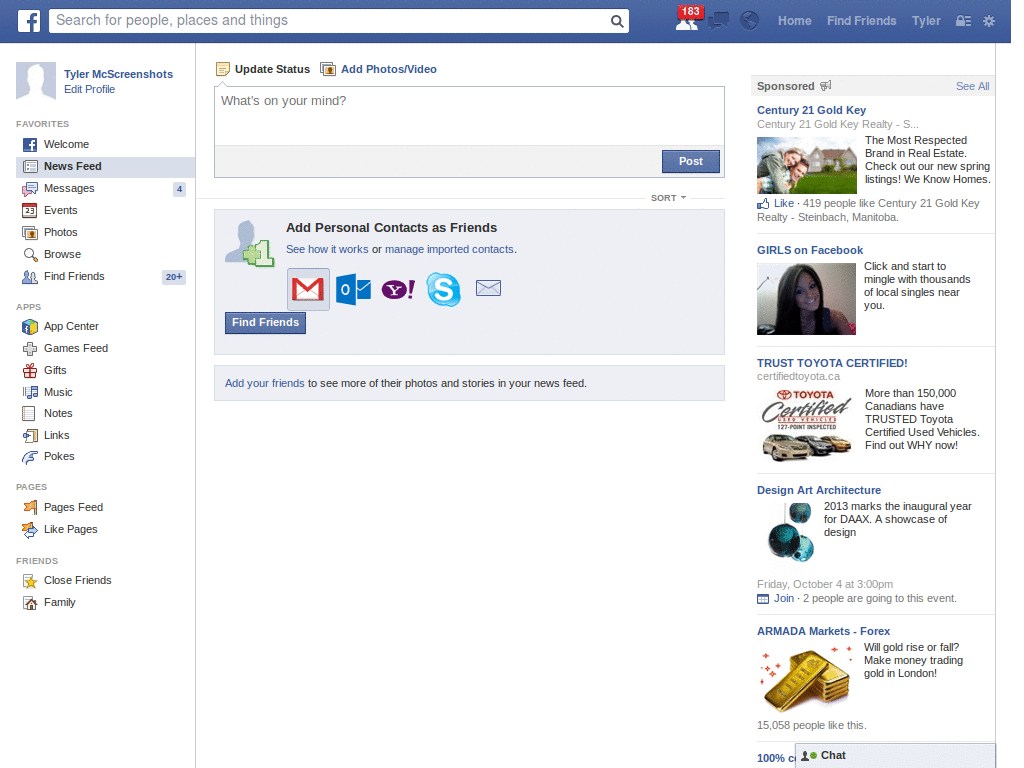The height and width of the screenshot is (768, 1024).
Task: Open Century 21 Gold Key ad title
Action: point(811,110)
